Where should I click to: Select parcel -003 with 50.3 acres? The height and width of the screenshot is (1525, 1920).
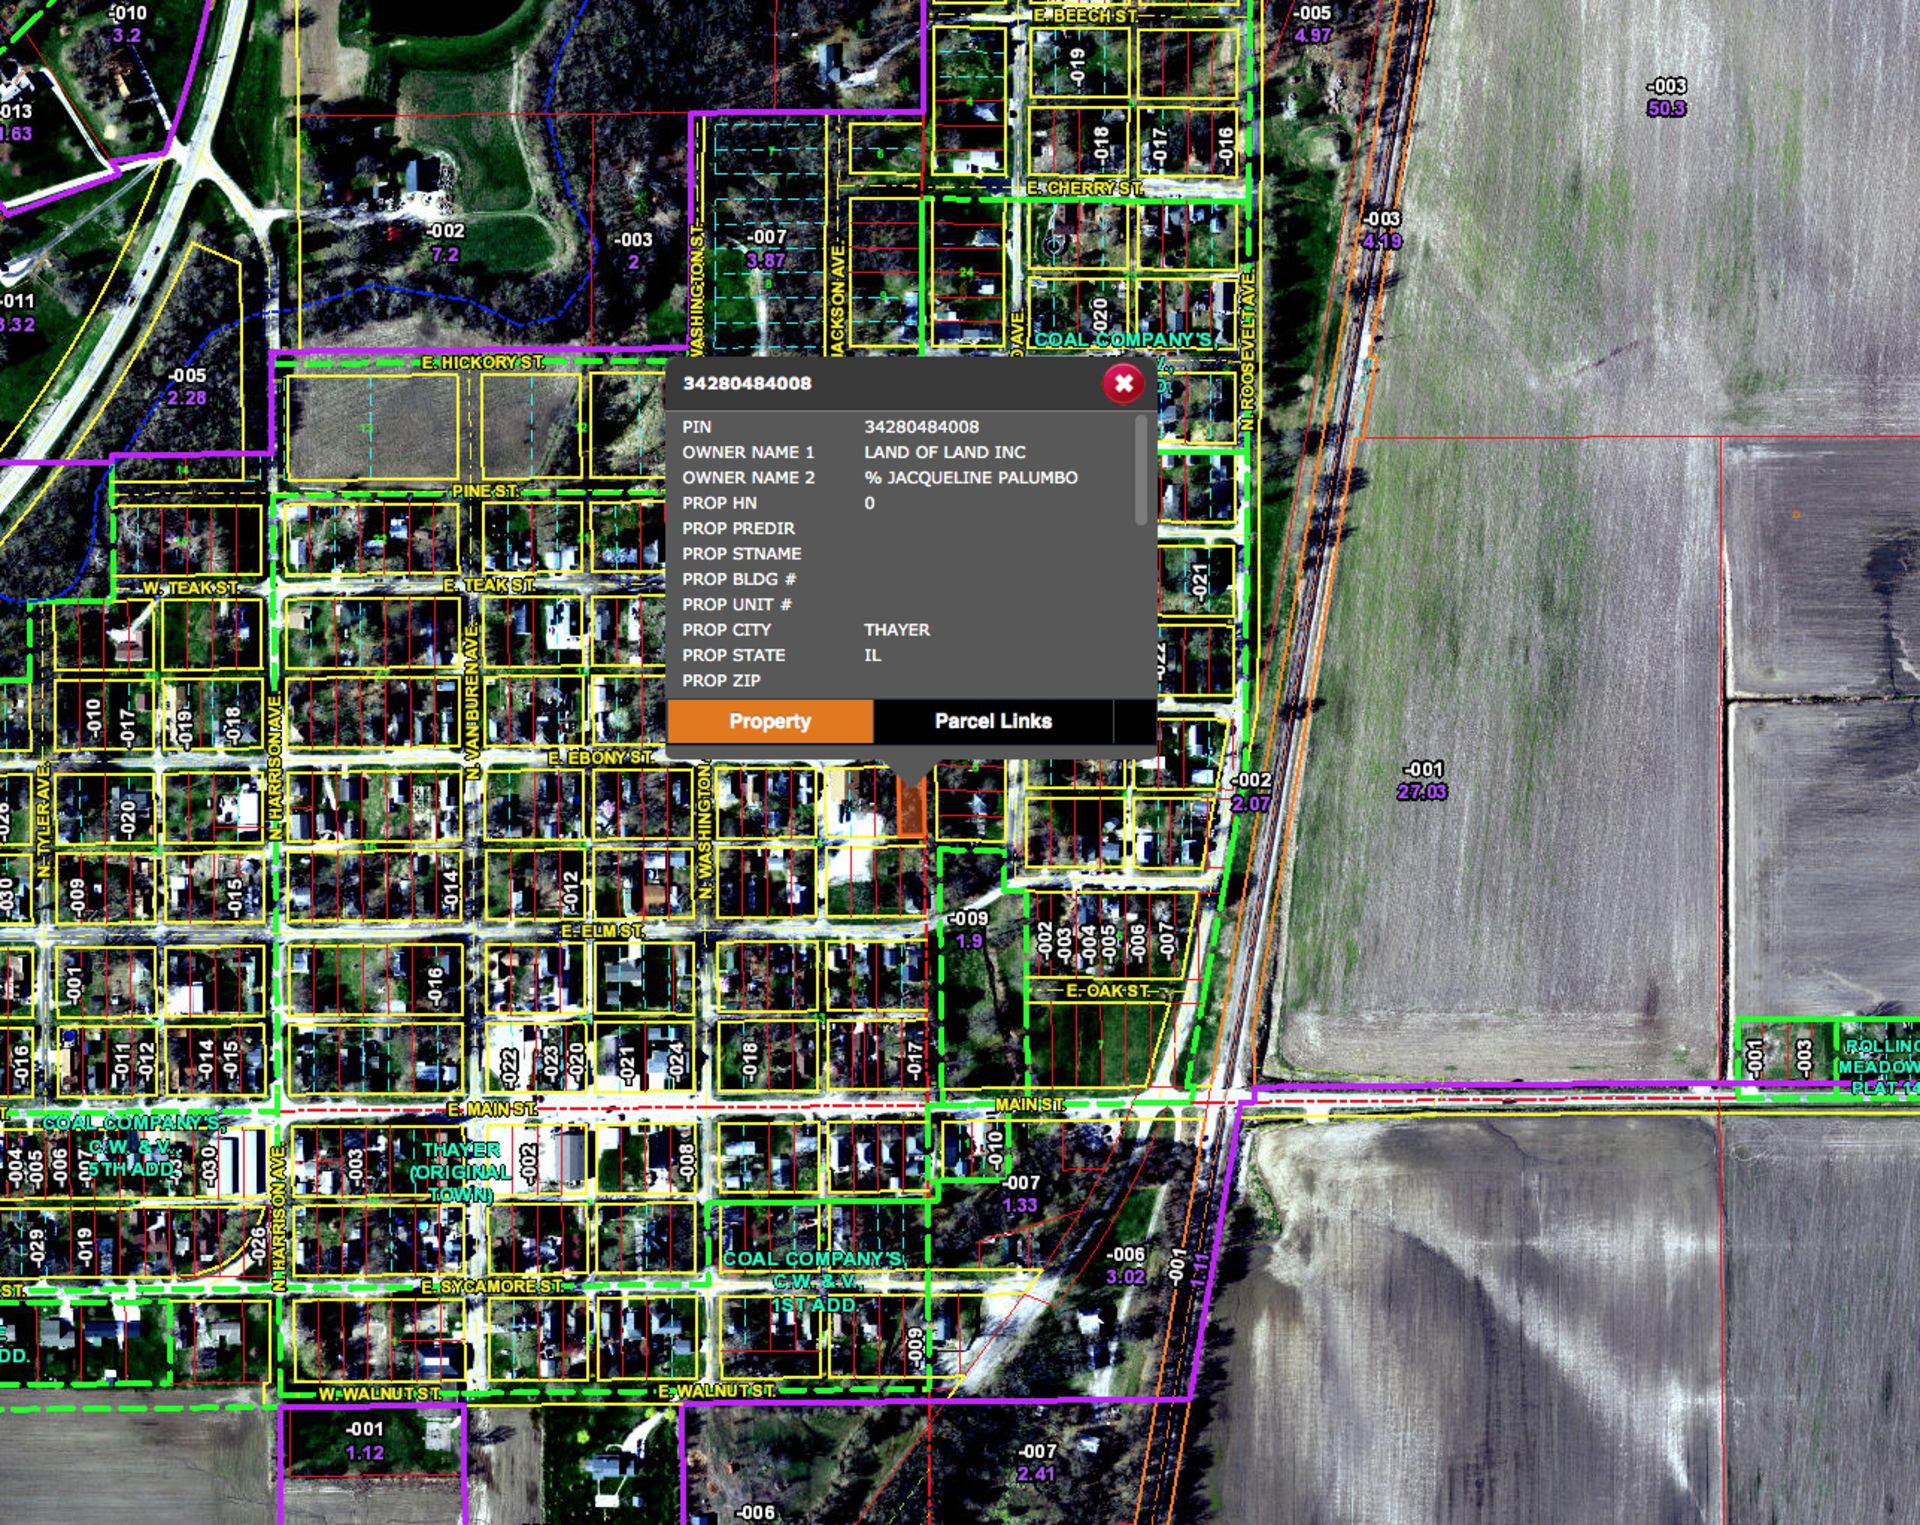pos(1666,97)
